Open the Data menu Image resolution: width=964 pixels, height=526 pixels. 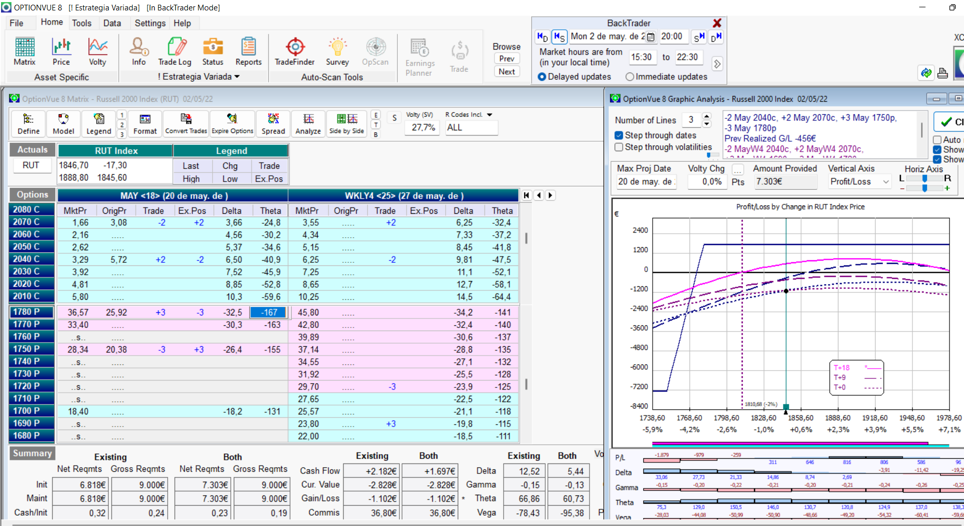(112, 23)
